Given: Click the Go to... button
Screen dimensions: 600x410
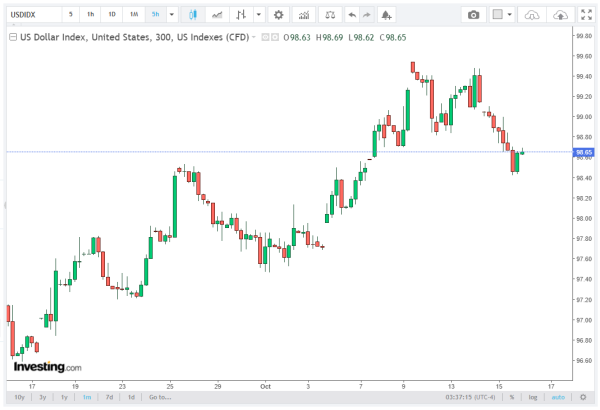Looking at the screenshot, I should 161,397.
